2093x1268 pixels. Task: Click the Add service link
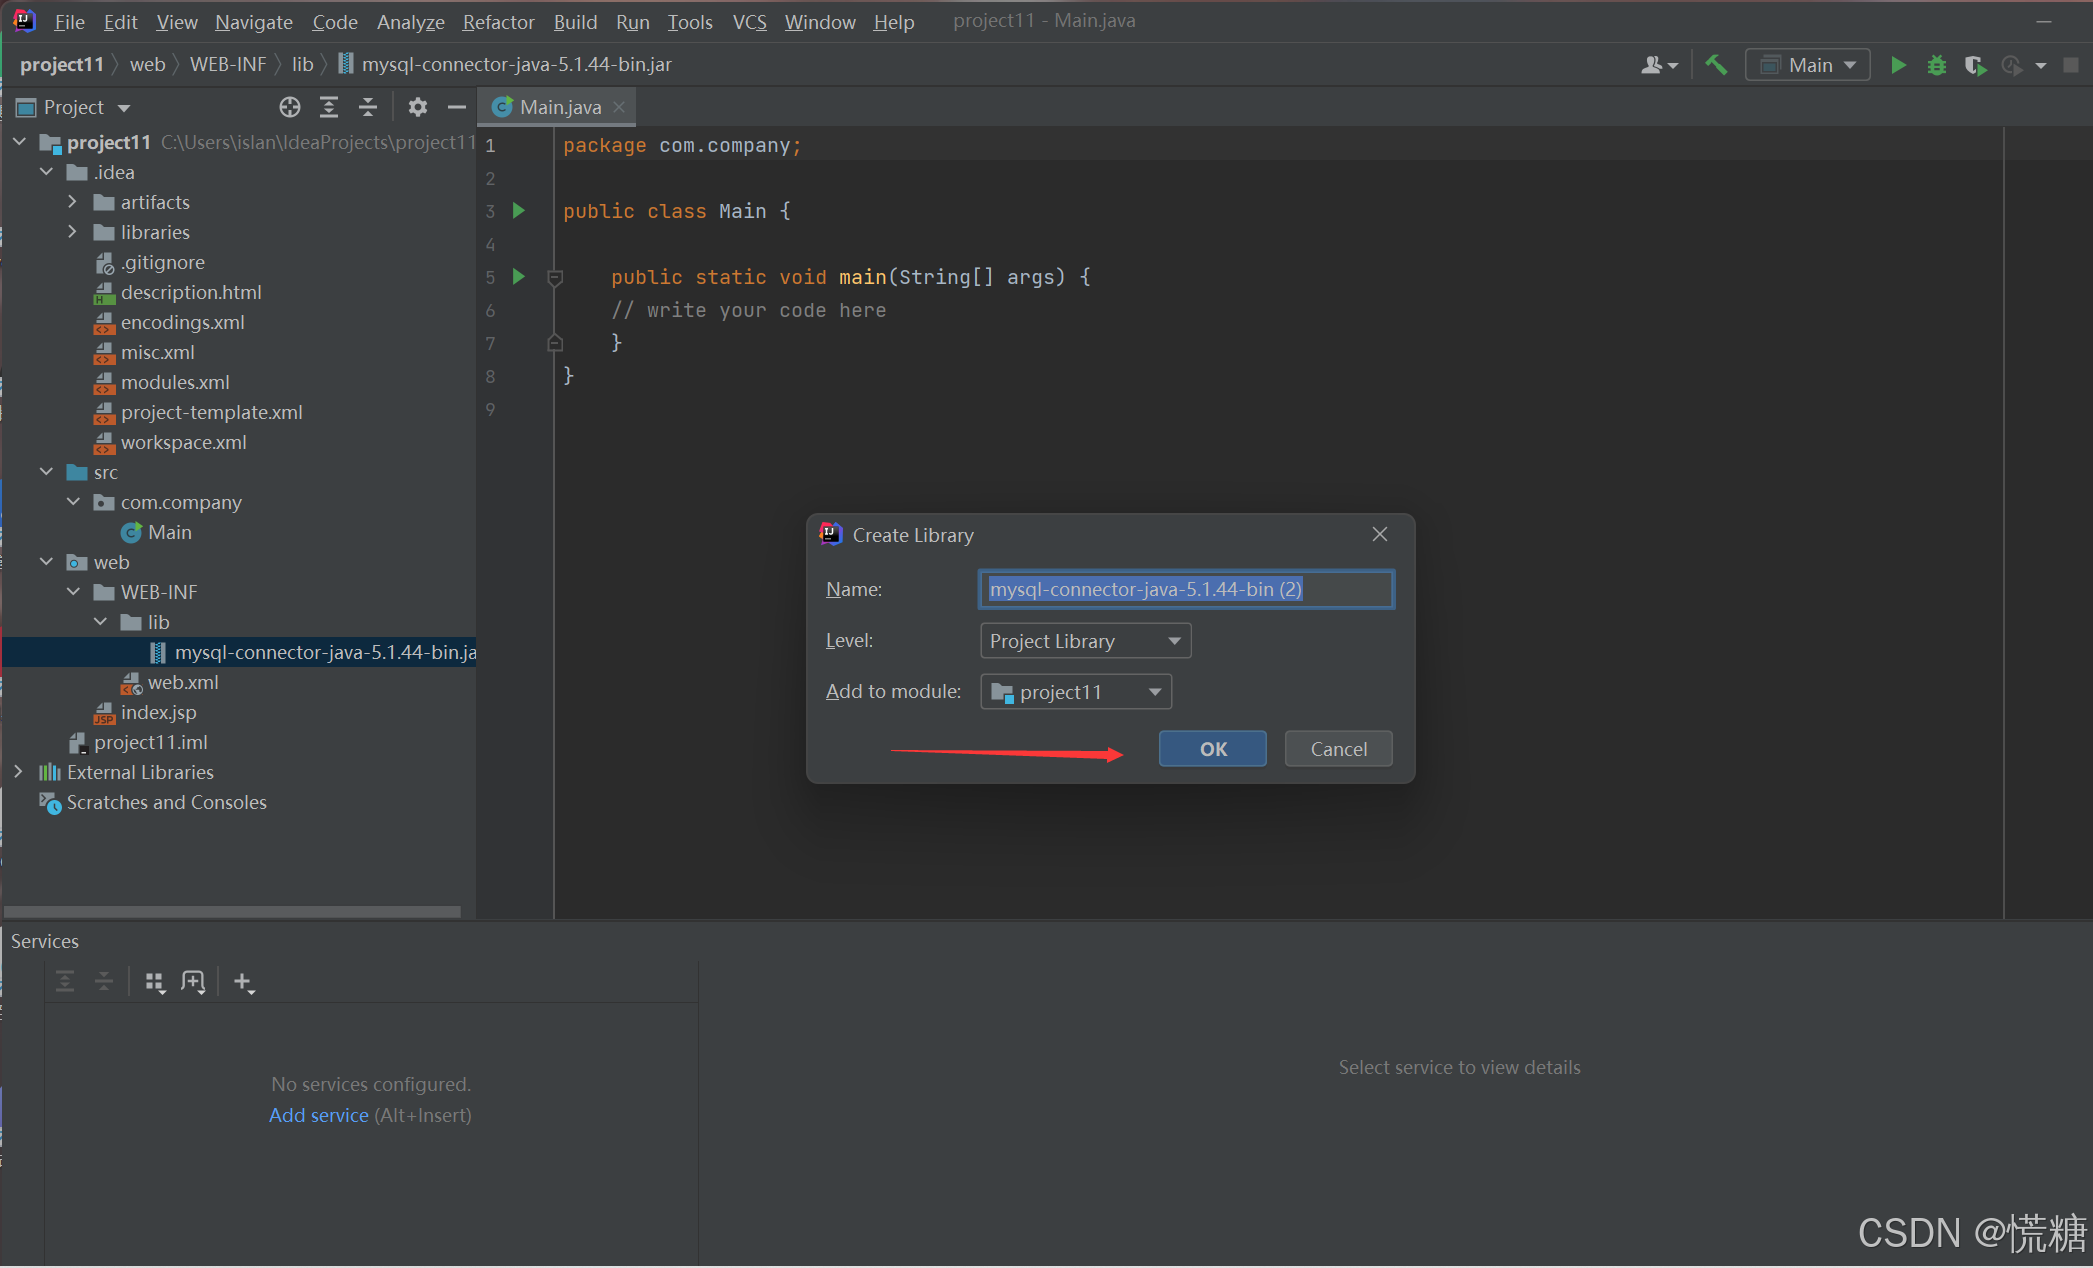(x=319, y=1115)
